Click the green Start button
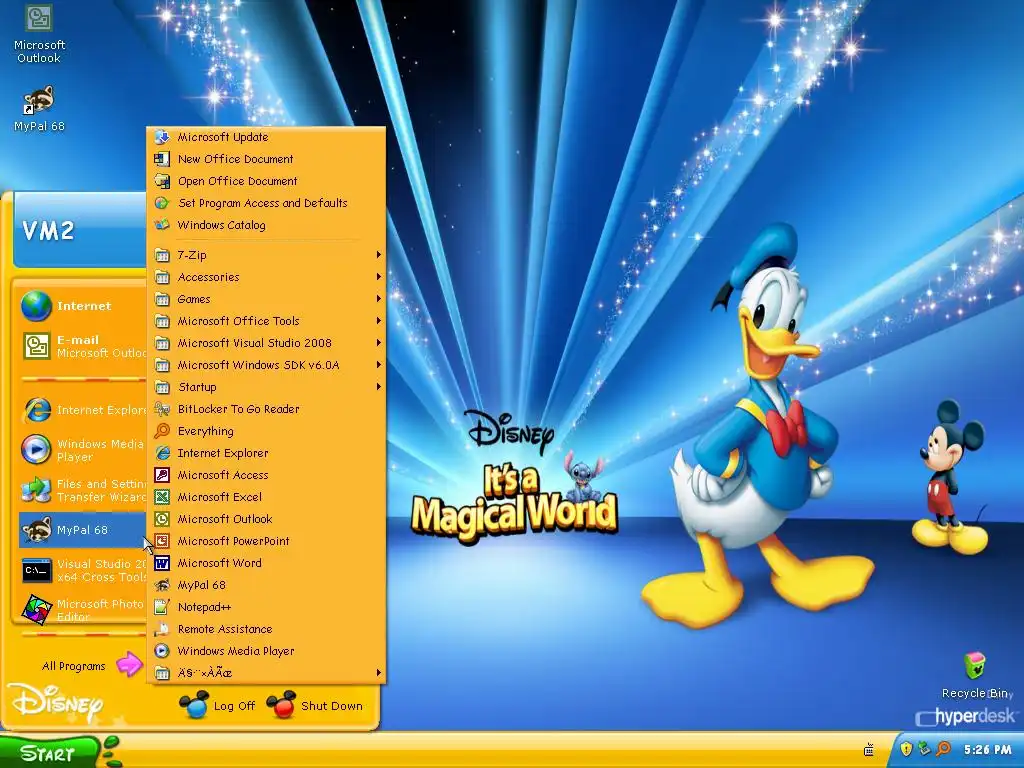 (x=50, y=752)
